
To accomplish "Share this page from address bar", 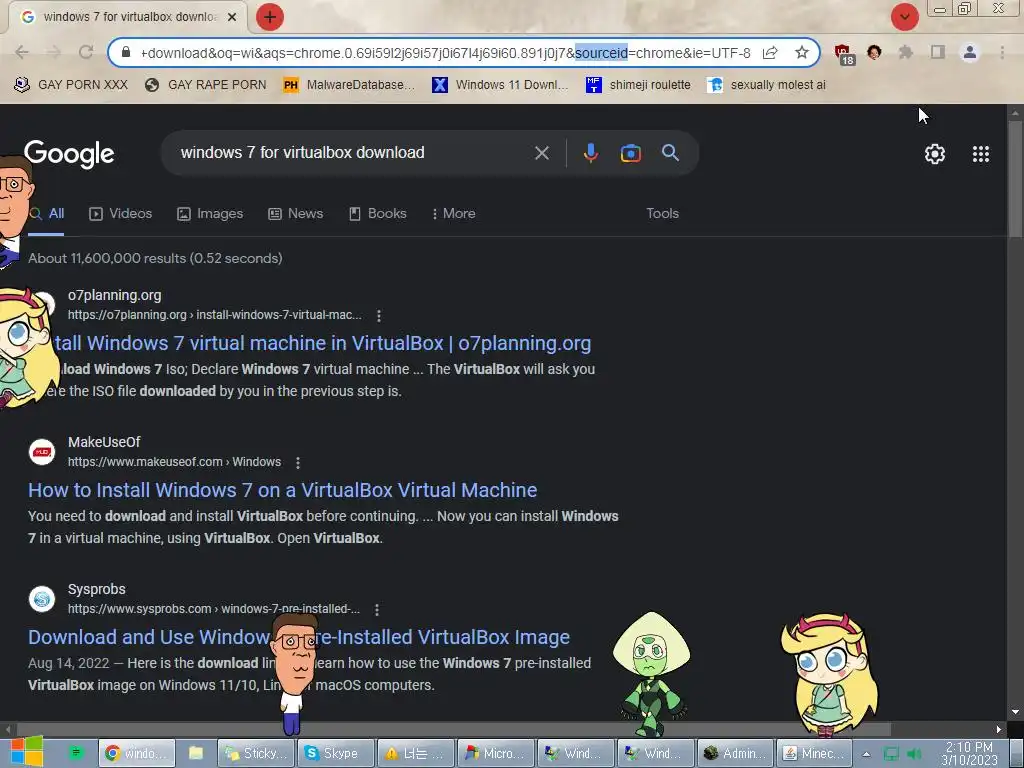I will pyautogui.click(x=770, y=52).
